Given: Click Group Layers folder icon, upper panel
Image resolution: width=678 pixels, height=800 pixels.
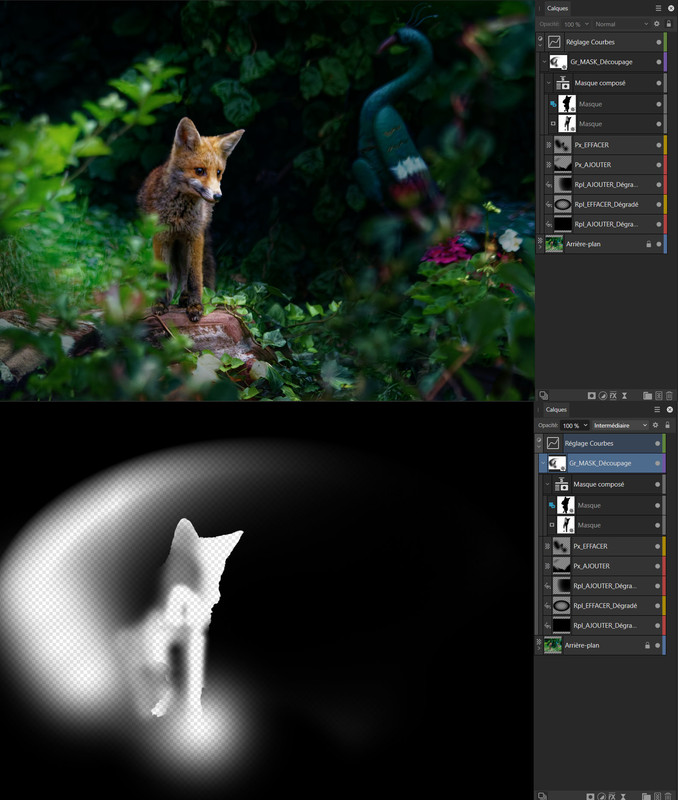Looking at the screenshot, I should point(647,395).
